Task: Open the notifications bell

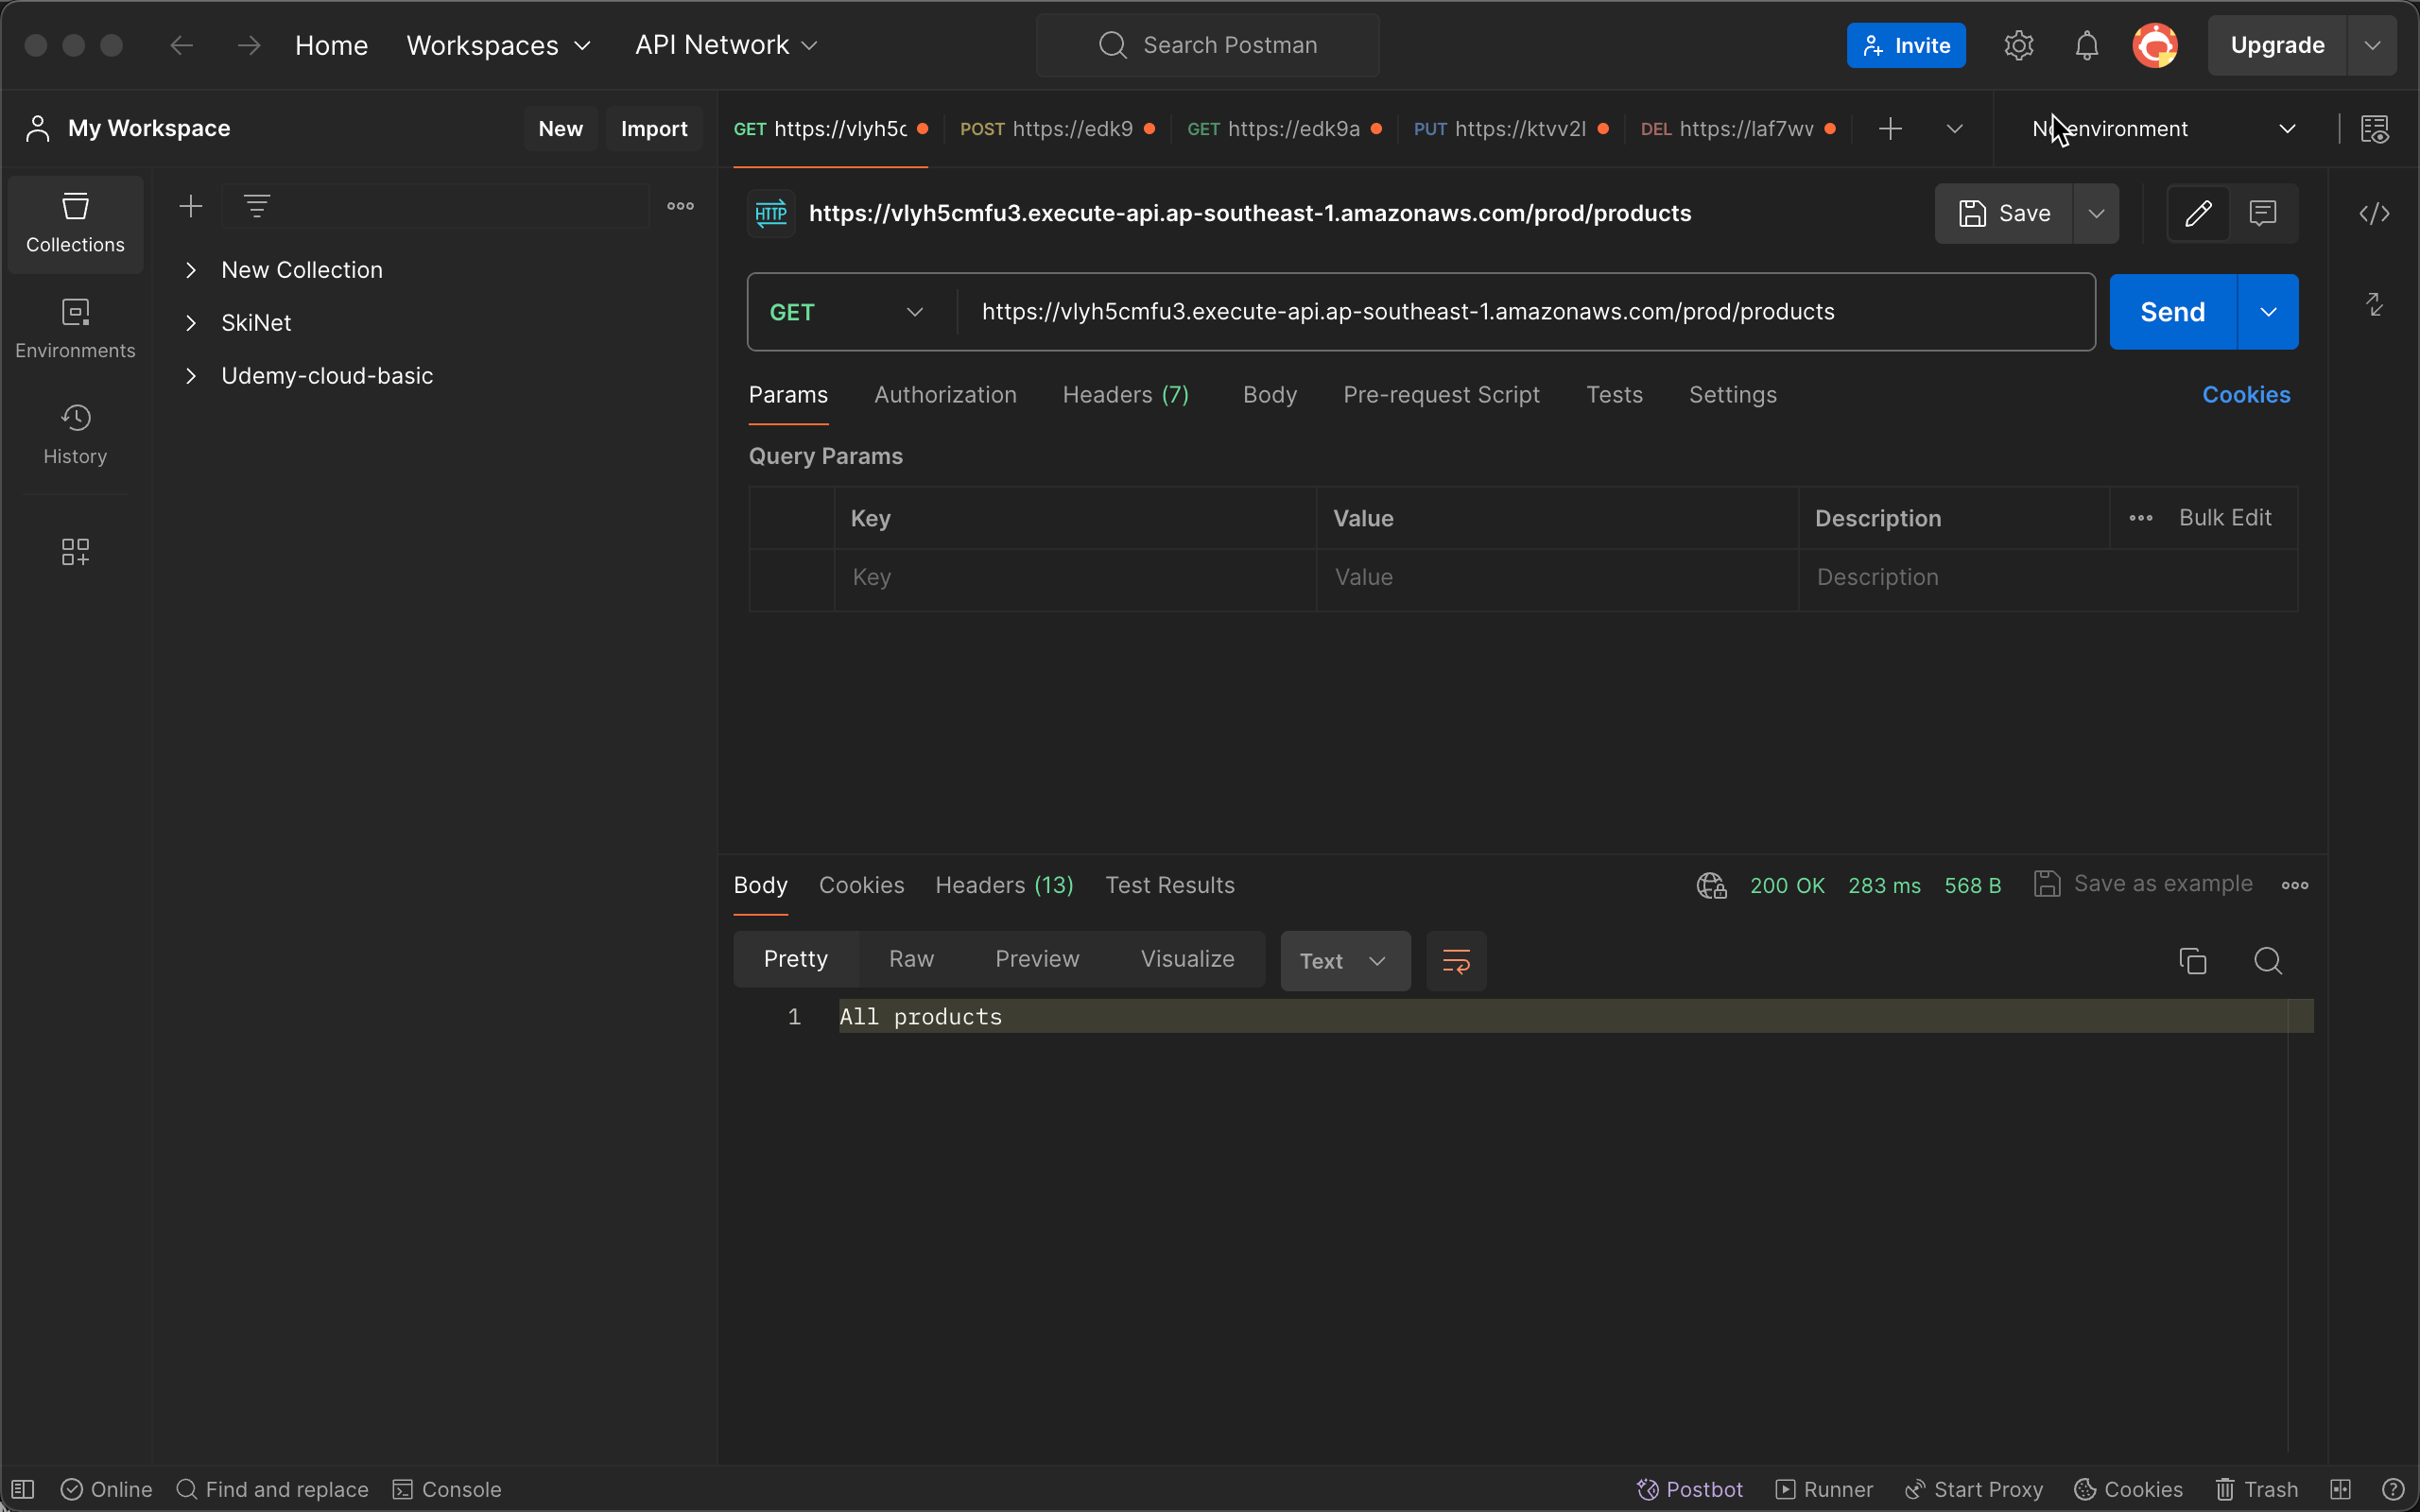Action: coord(2086,45)
